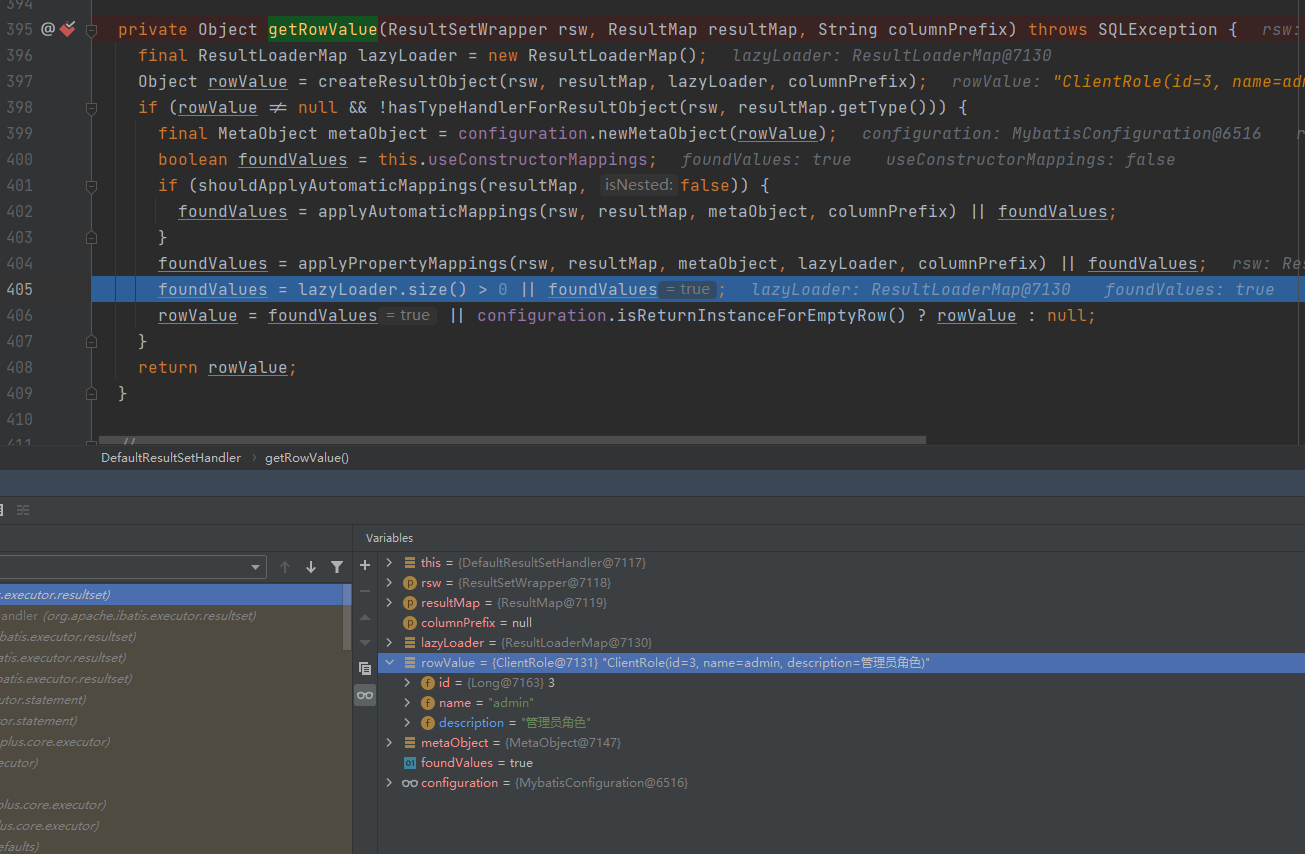Screen dimensions: 1305x854
Task: Expand the resultMap variable node
Action: click(x=389, y=603)
